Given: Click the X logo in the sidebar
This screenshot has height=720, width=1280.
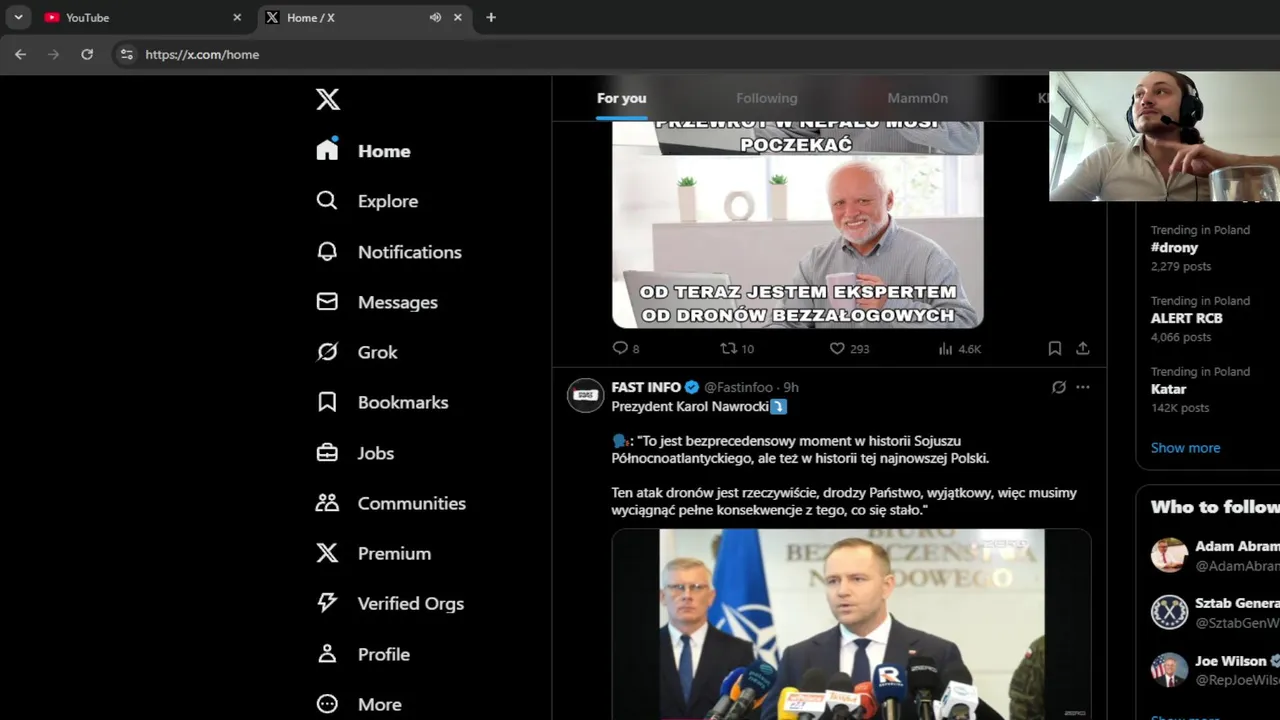Looking at the screenshot, I should (328, 99).
